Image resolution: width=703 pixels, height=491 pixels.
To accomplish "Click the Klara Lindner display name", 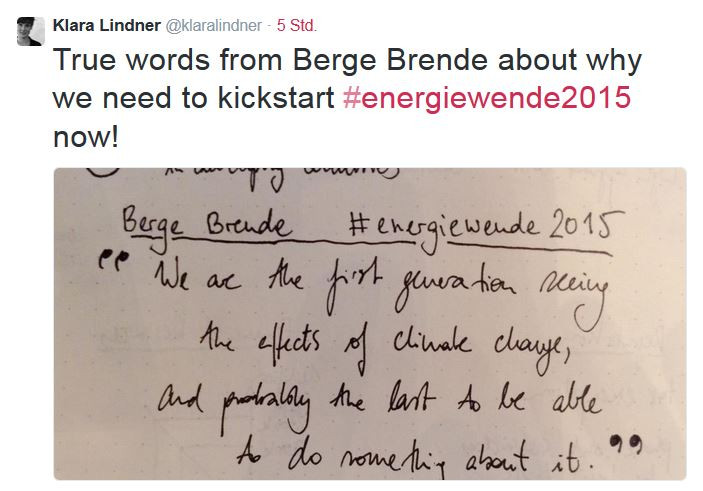I will (x=107, y=26).
